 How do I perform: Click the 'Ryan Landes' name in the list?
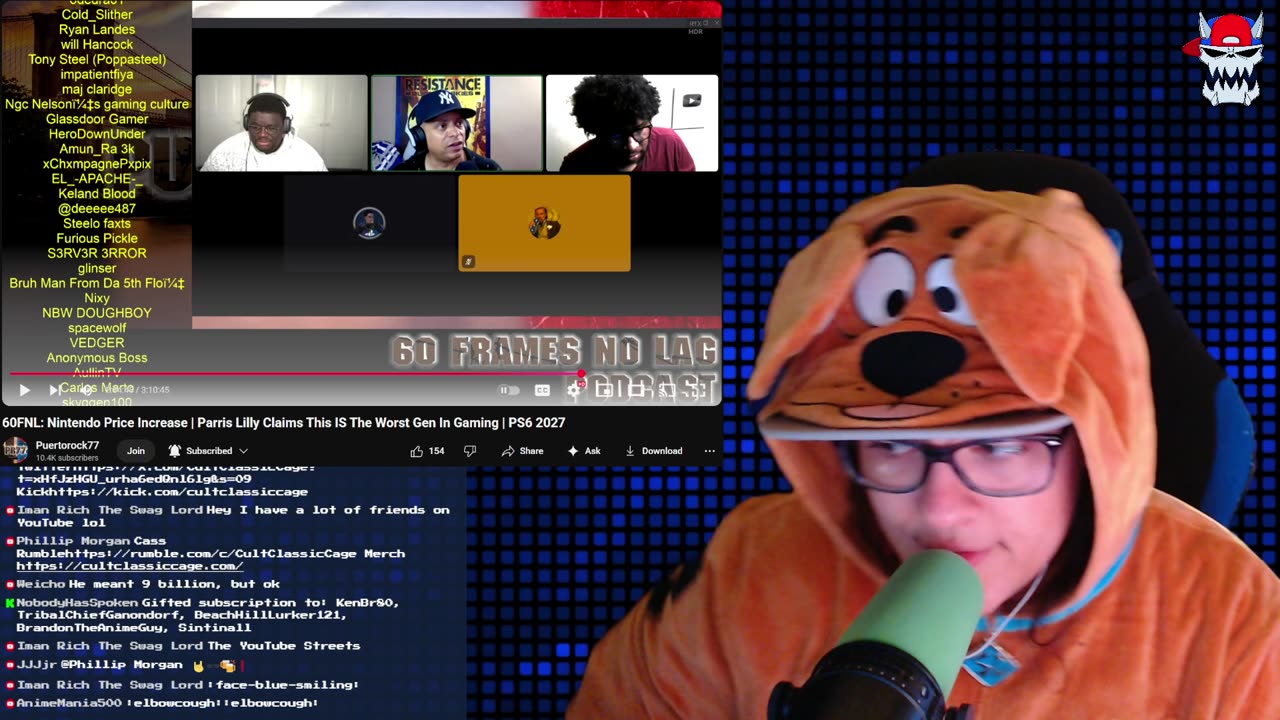97,30
